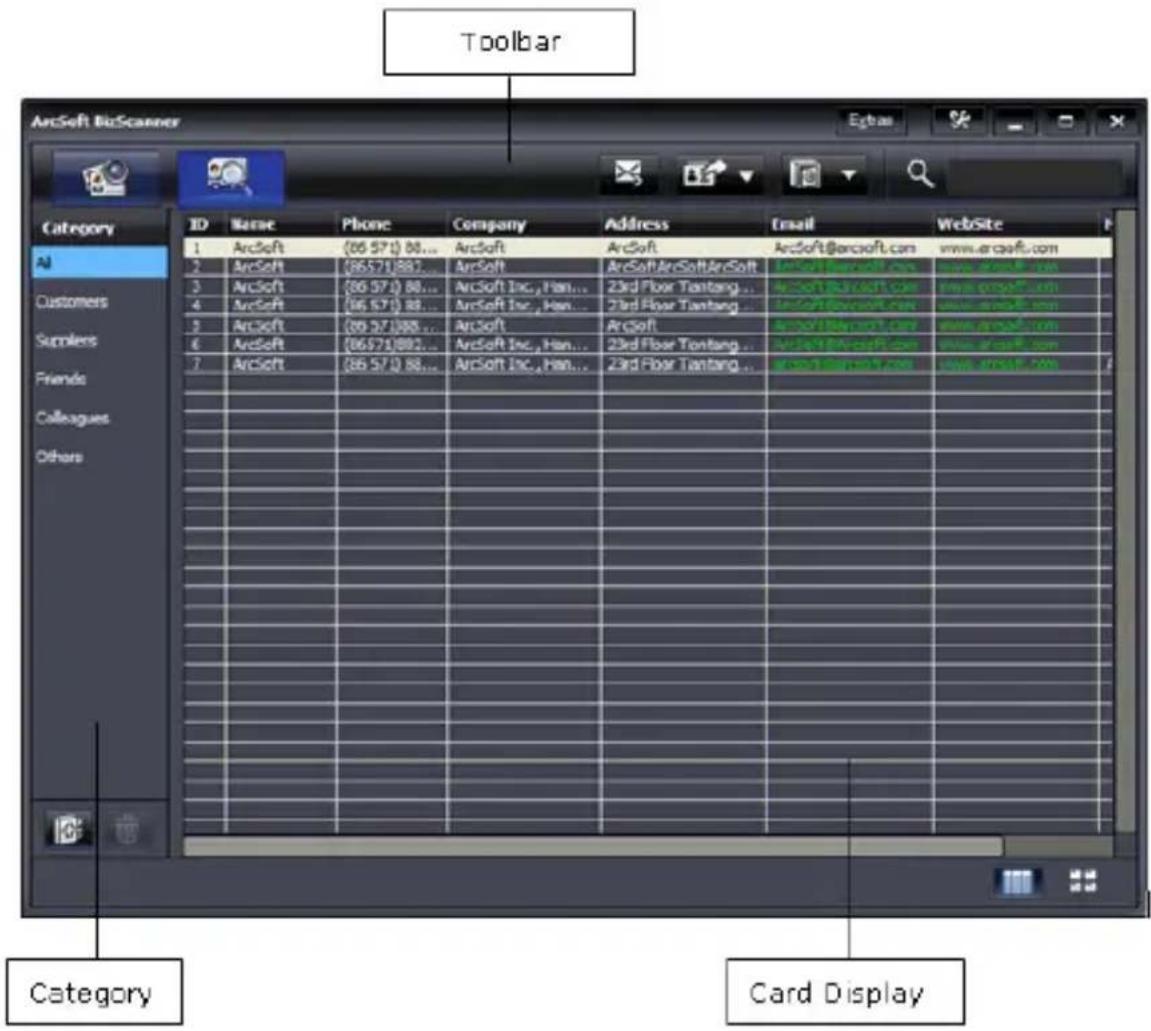Select row 6 Company cell

click(x=521, y=344)
